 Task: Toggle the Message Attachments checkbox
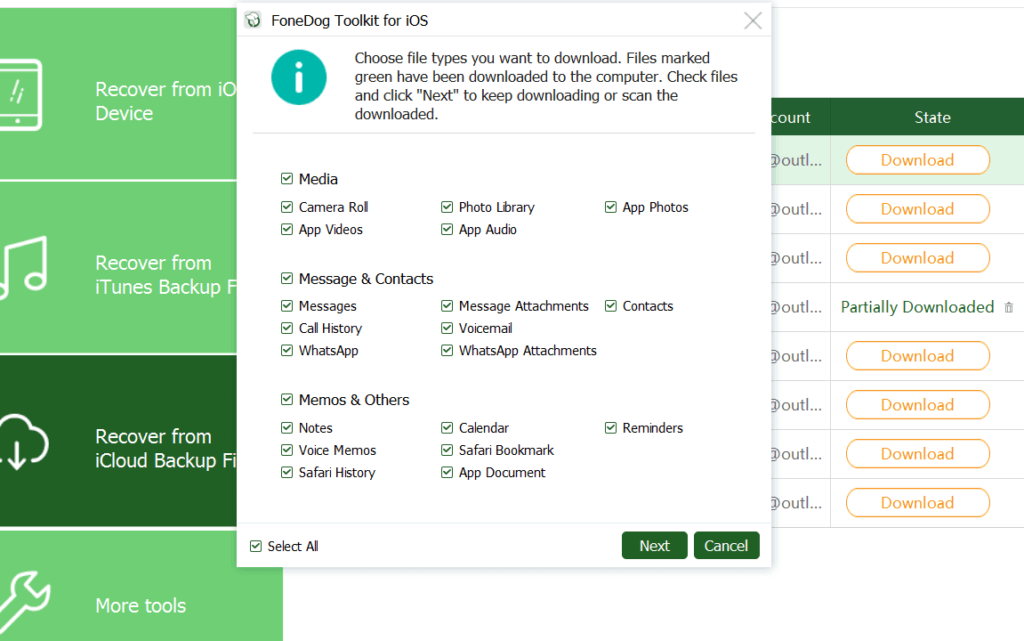[x=447, y=305]
